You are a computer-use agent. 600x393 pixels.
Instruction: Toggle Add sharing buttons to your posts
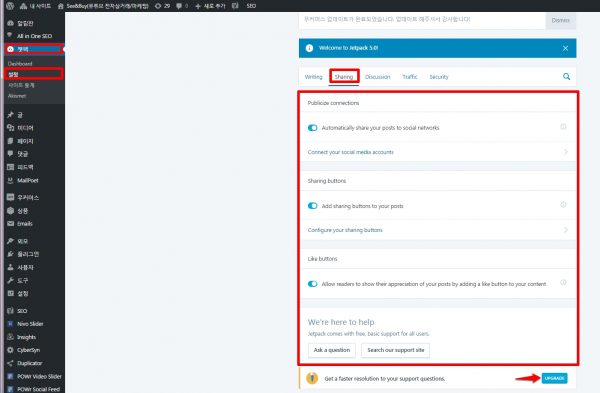tap(313, 206)
